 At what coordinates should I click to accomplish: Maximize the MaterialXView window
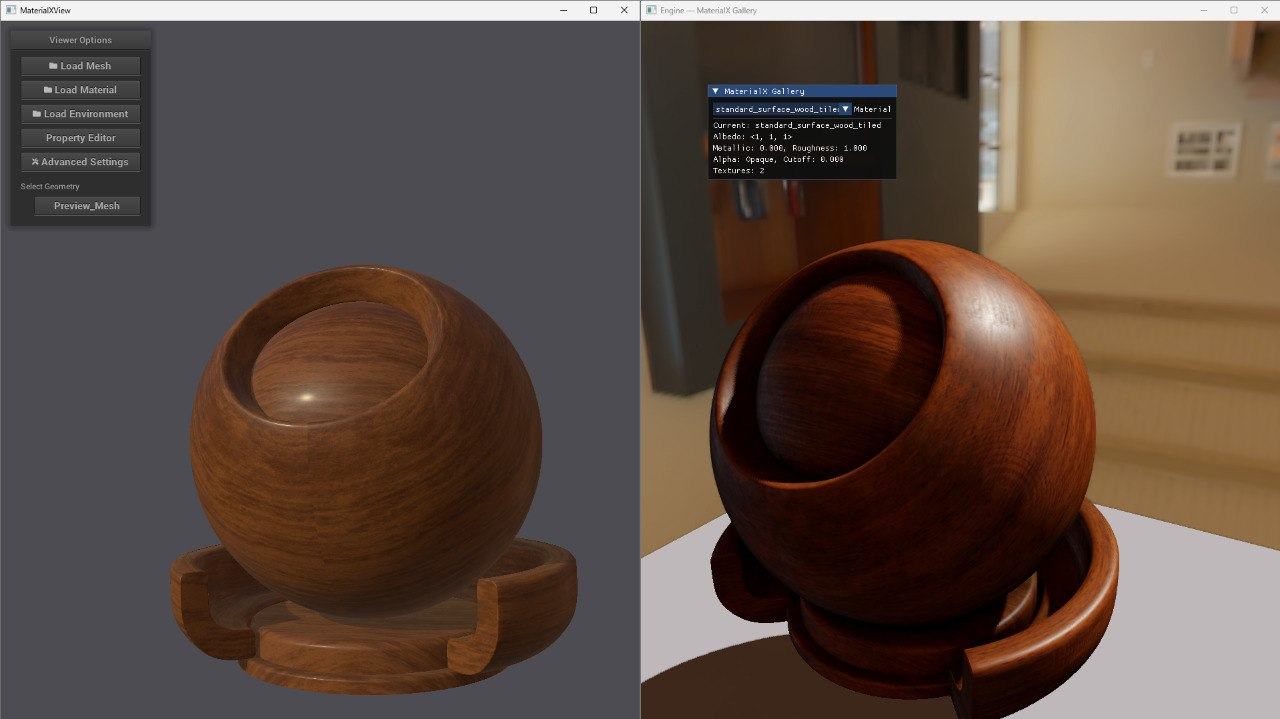(x=593, y=10)
